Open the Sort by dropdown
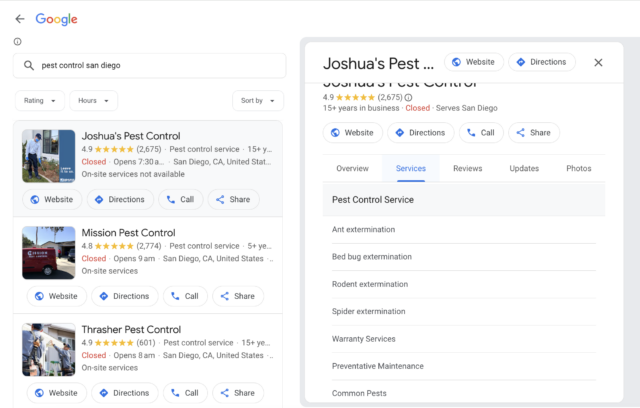The width and height of the screenshot is (640, 408). (257, 100)
